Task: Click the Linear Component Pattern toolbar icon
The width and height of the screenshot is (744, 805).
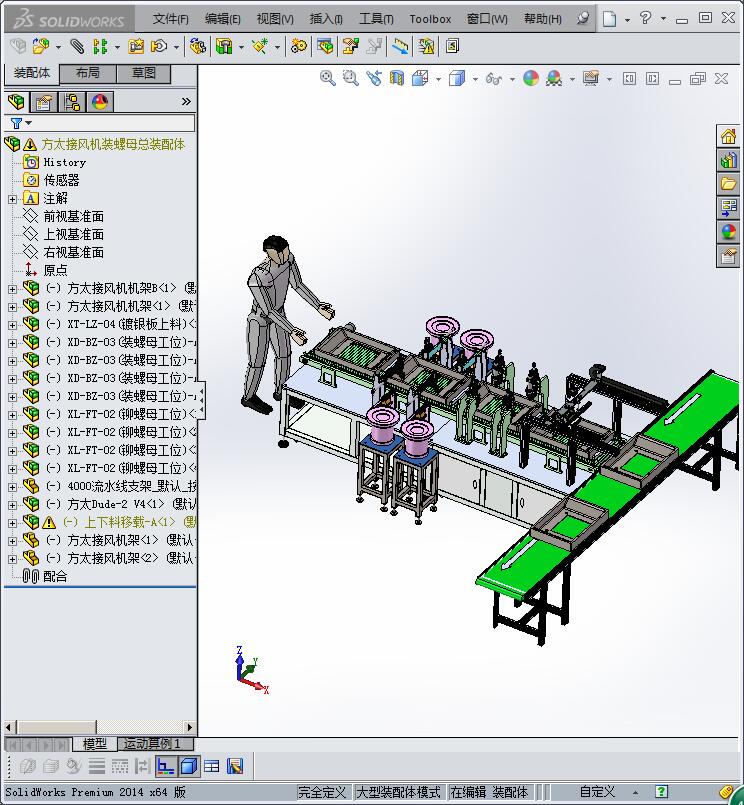Action: [100, 47]
